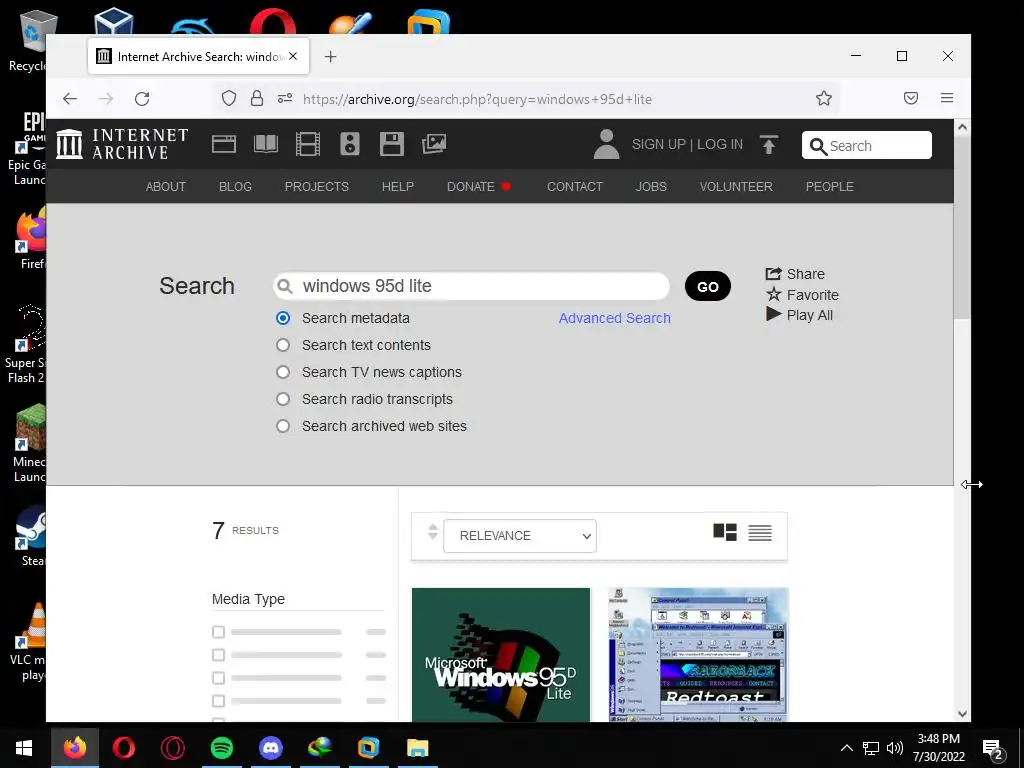Open the VOLUNTEER menu item
Viewport: 1024px width, 768px height.
tap(736, 187)
